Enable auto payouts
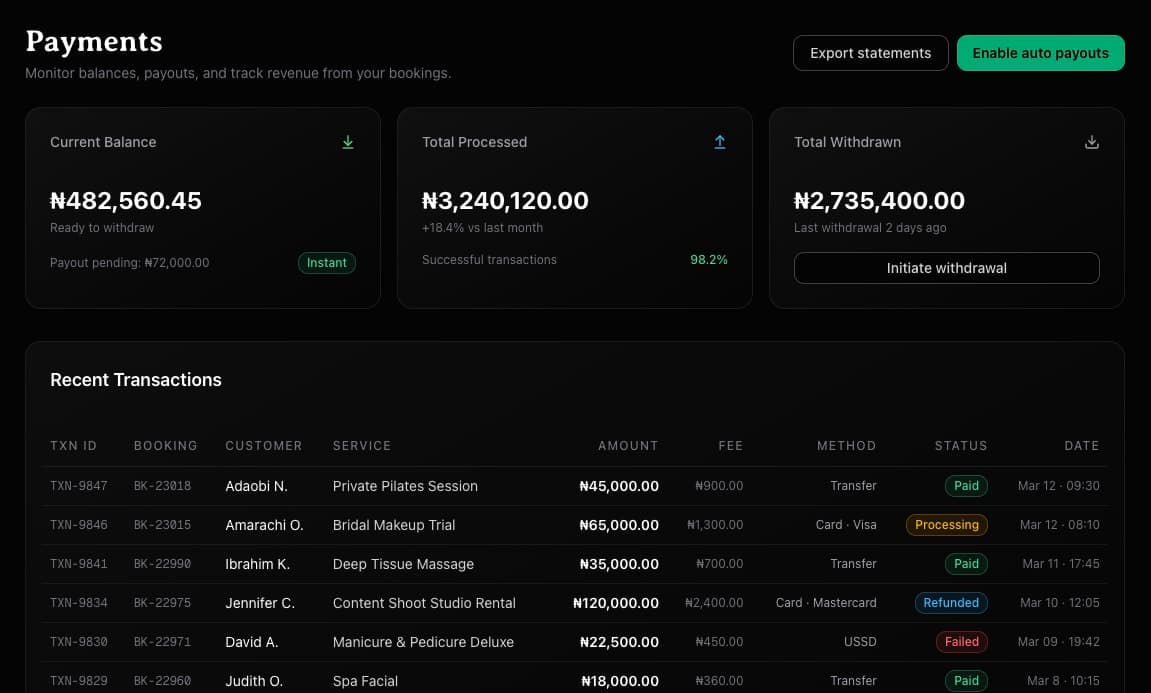This screenshot has height=693, width=1151. point(1040,52)
